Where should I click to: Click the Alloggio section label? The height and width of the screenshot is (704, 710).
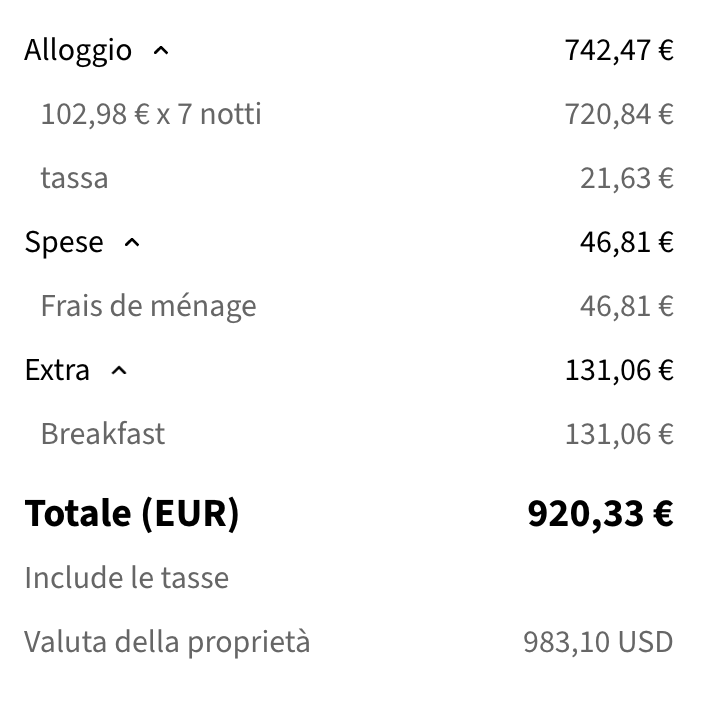click(x=78, y=50)
